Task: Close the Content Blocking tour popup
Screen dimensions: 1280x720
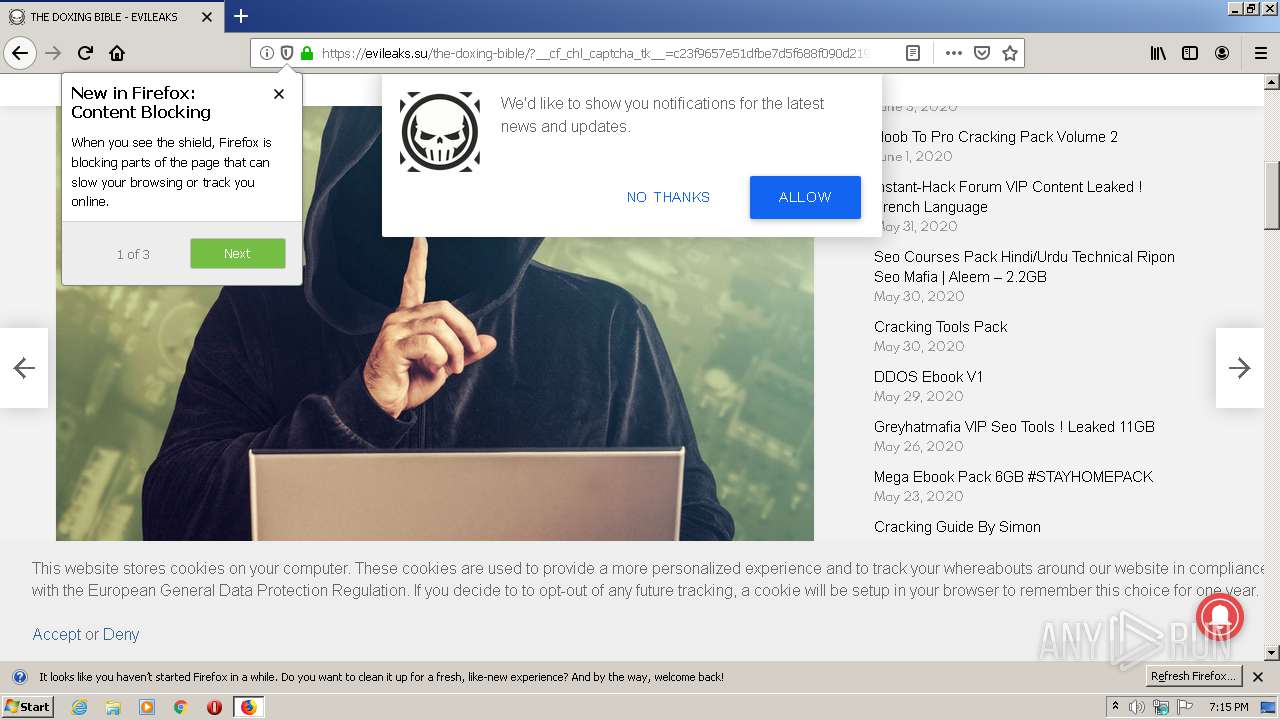Action: click(x=279, y=94)
